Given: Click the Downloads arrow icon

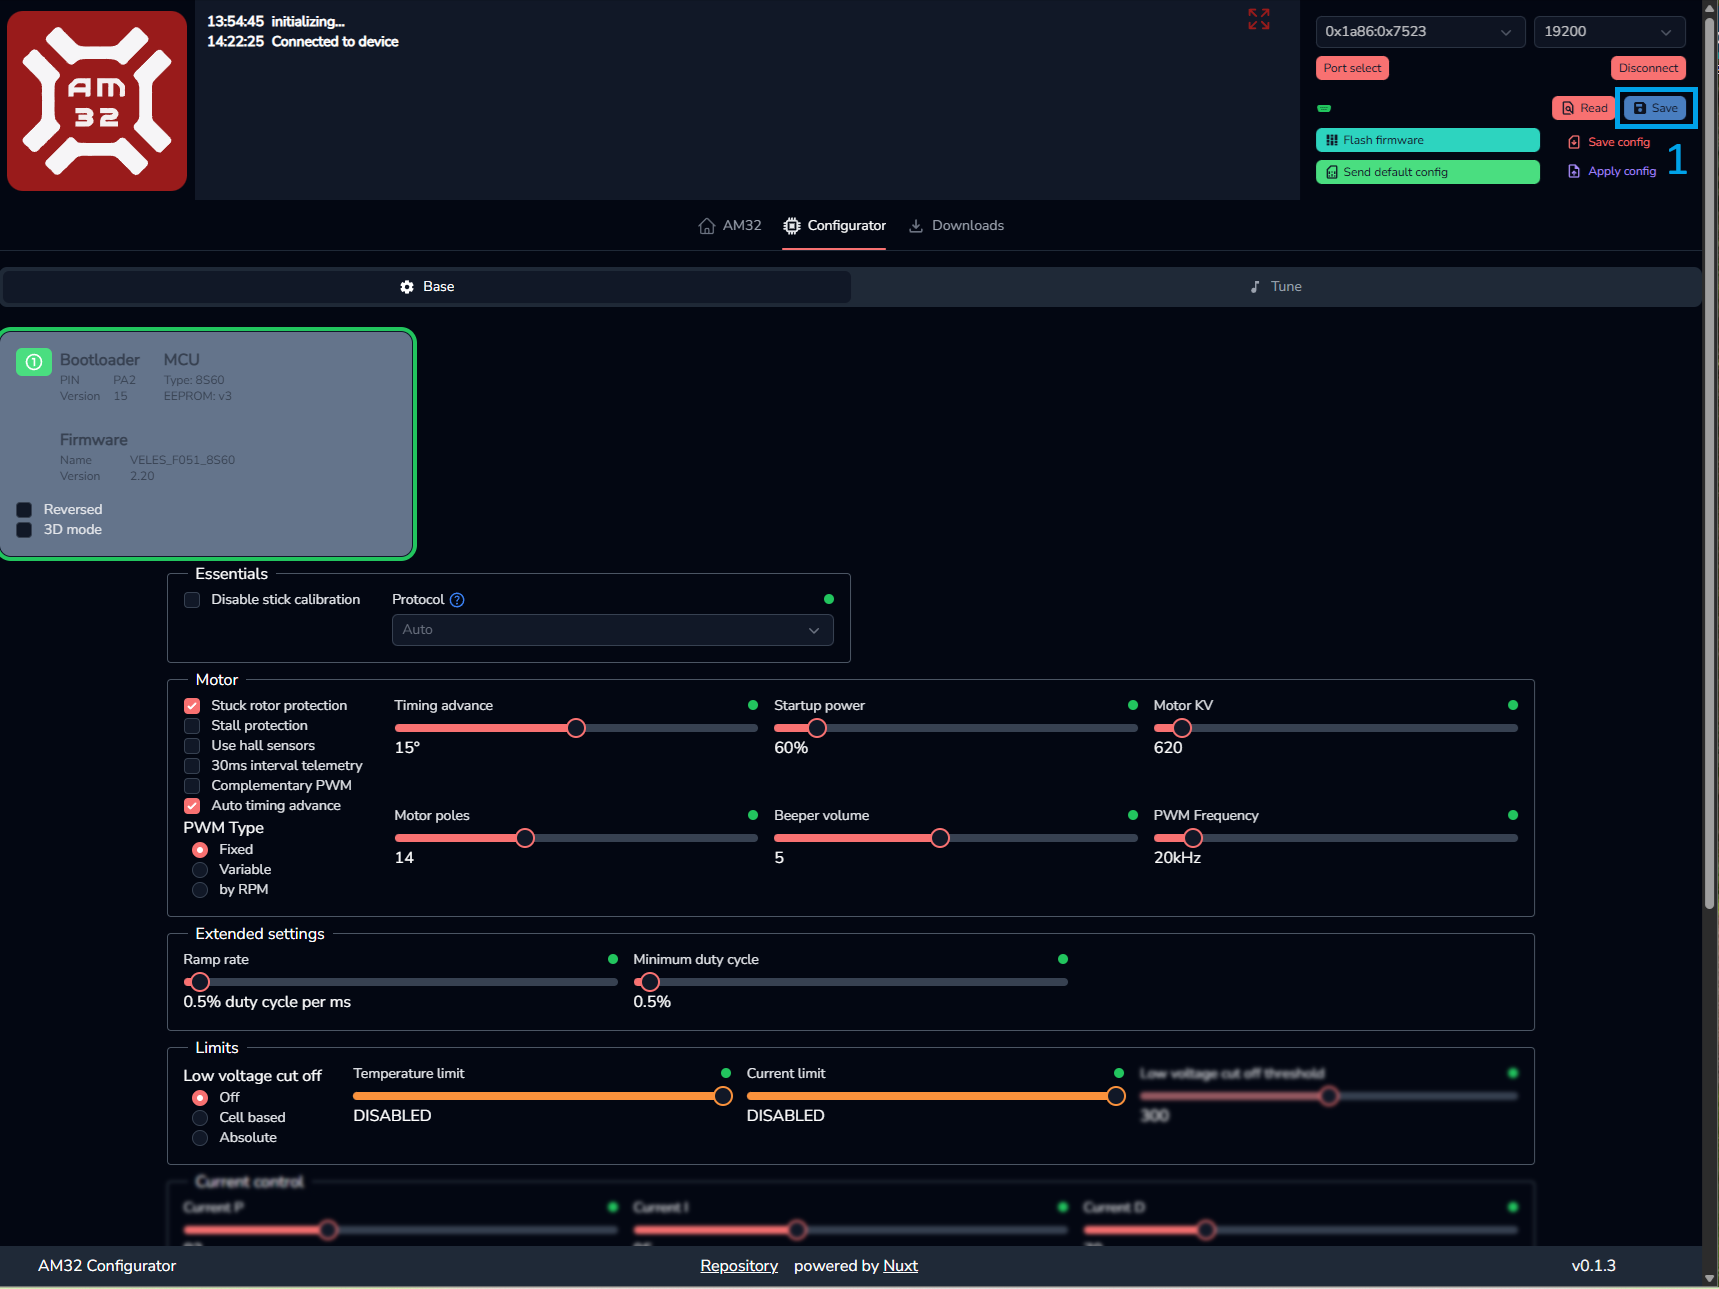Looking at the screenshot, I should tap(915, 226).
